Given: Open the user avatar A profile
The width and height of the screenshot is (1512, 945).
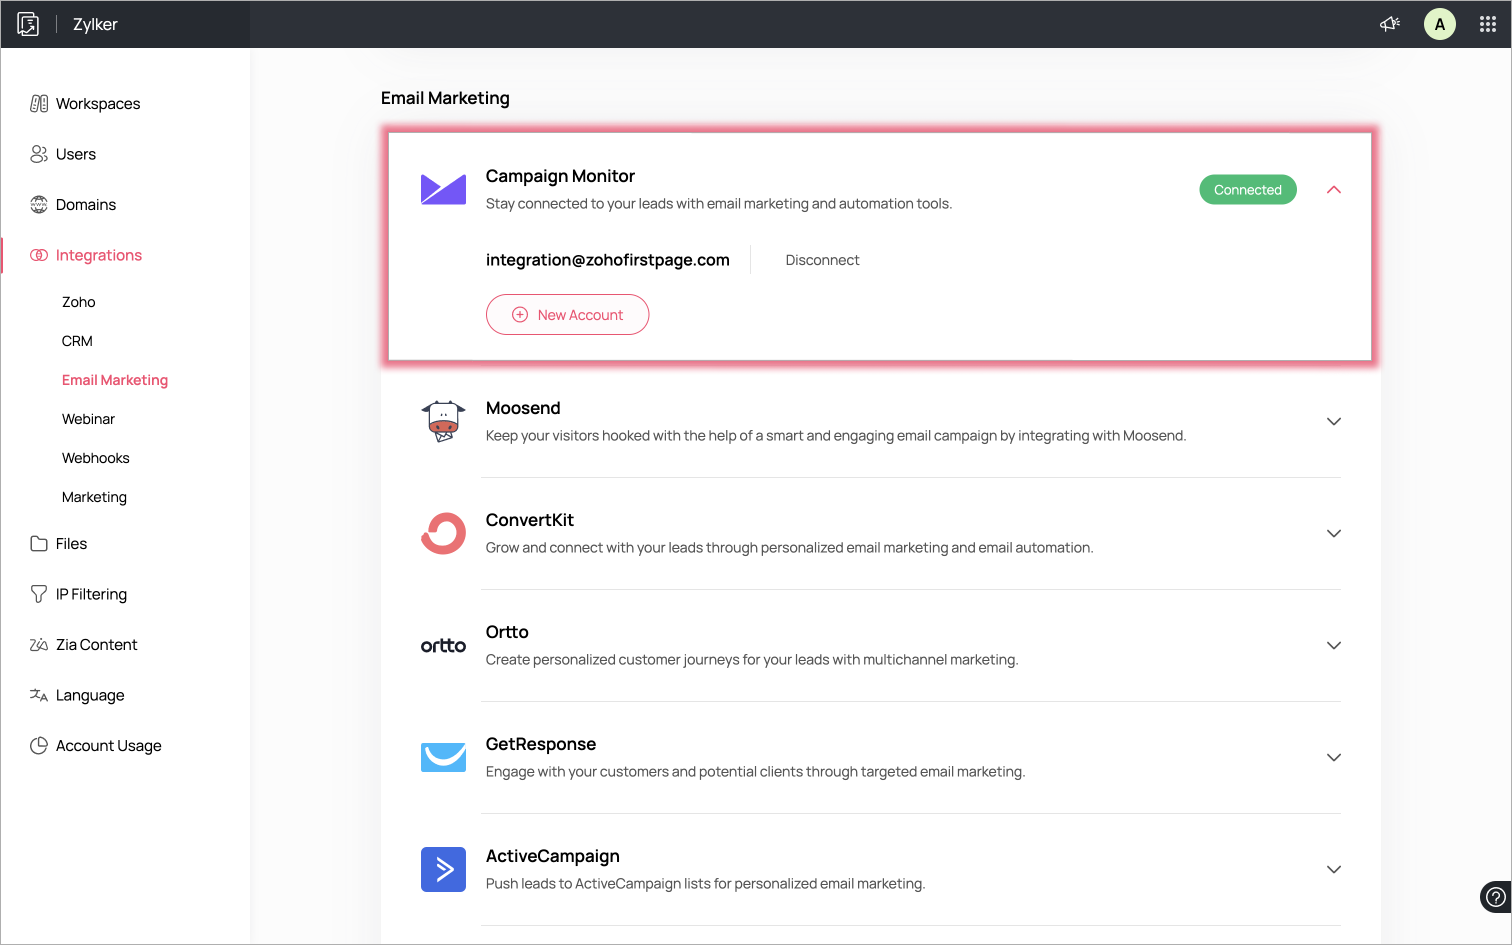Looking at the screenshot, I should (x=1440, y=24).
